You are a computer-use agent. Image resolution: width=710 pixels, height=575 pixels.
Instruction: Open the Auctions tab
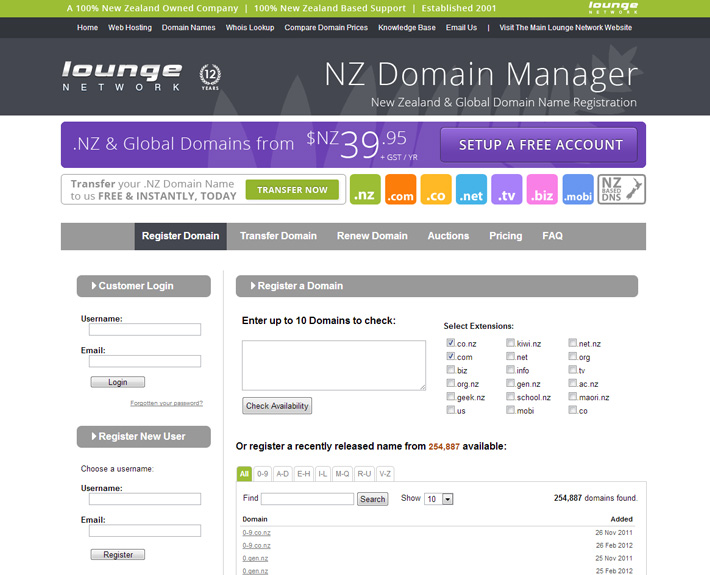pos(448,236)
